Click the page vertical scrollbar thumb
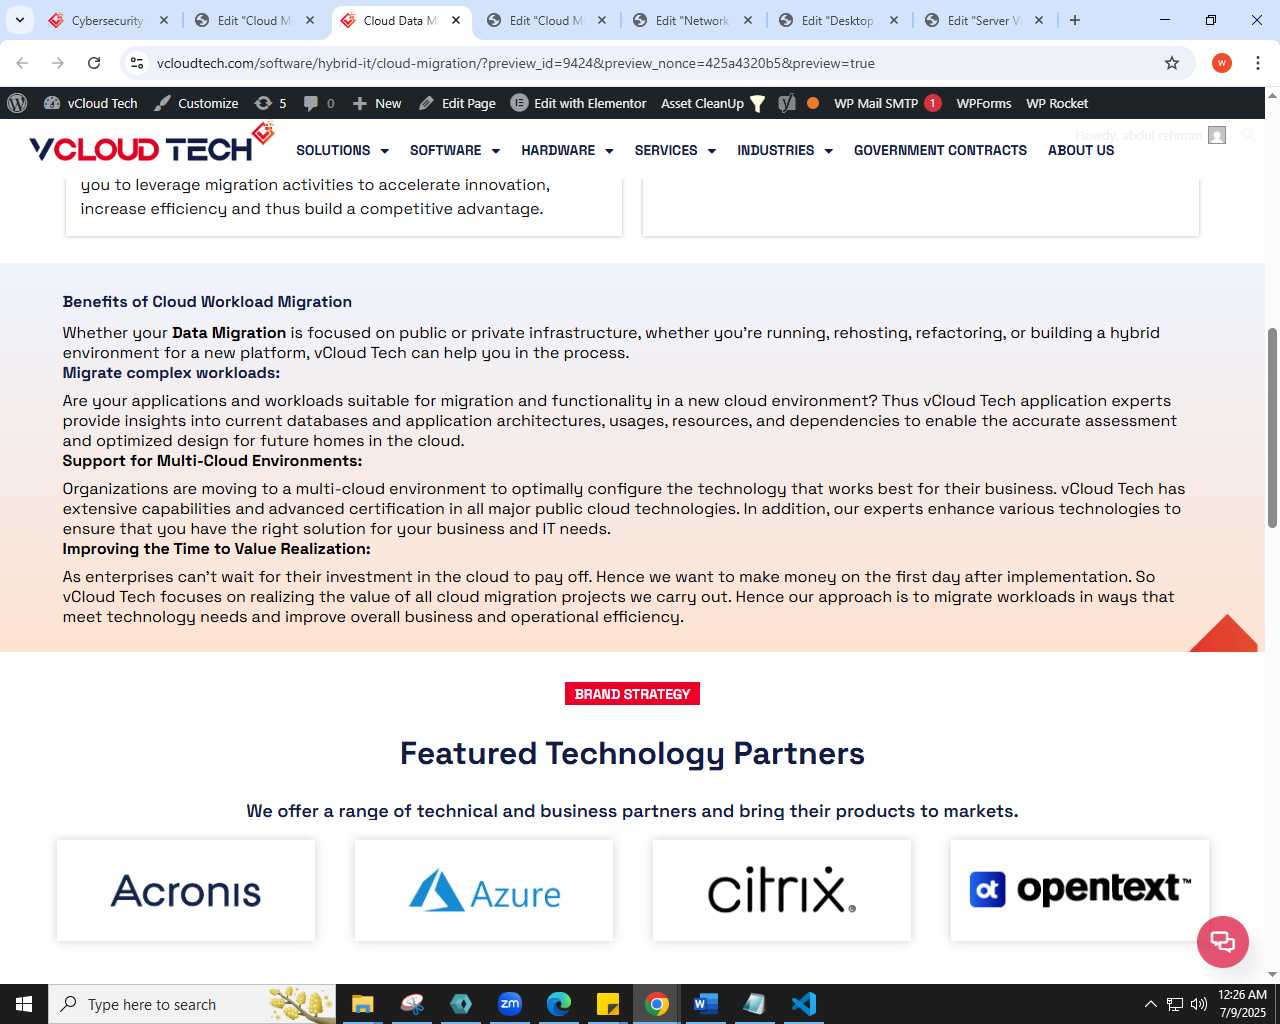Image resolution: width=1280 pixels, height=1024 pixels. click(x=1272, y=427)
